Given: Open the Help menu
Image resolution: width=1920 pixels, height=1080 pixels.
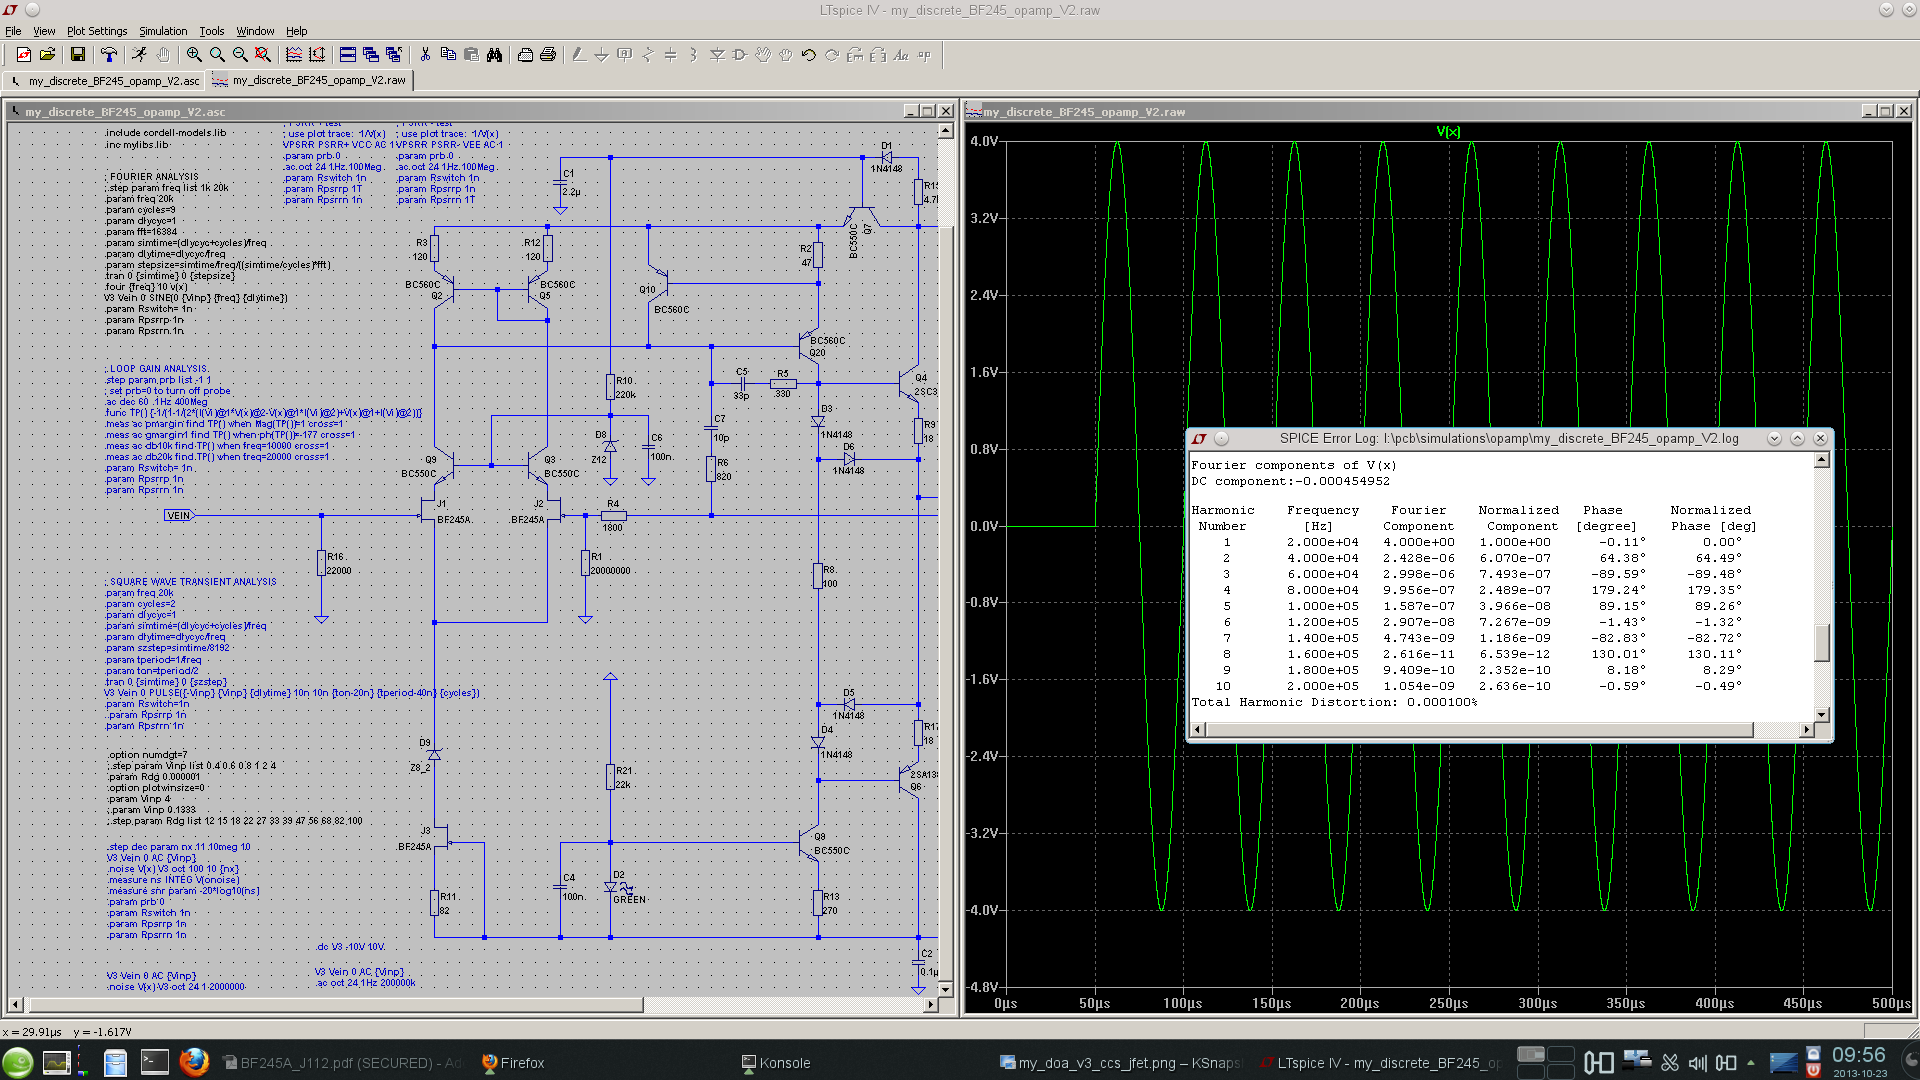Looking at the screenshot, I should 297,31.
